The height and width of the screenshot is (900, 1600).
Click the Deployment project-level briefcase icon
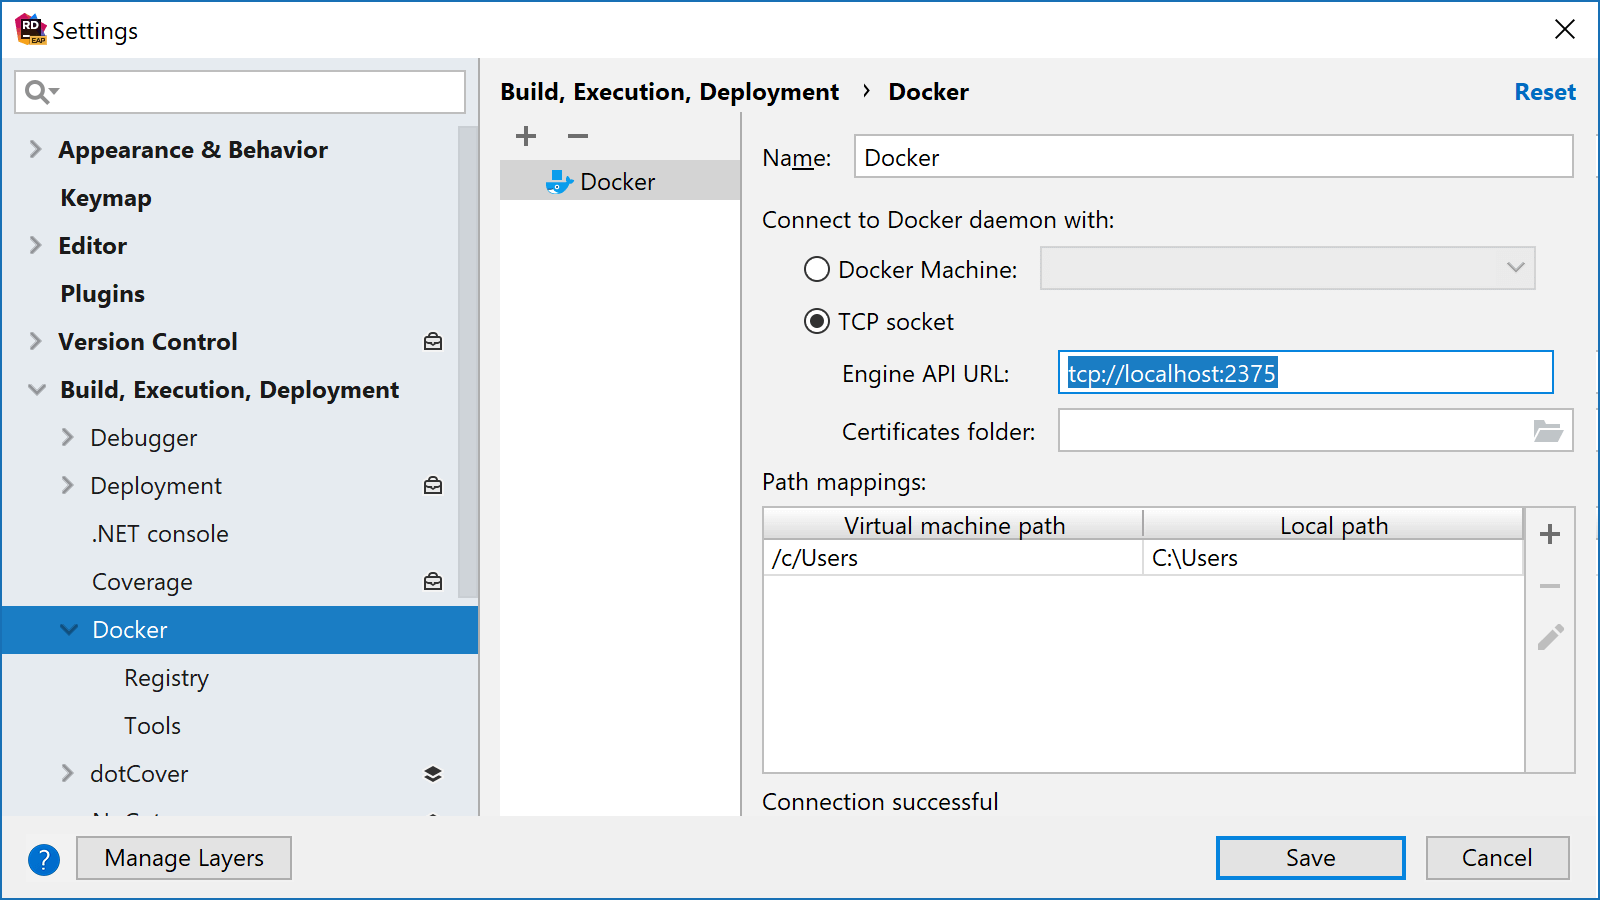[433, 486]
